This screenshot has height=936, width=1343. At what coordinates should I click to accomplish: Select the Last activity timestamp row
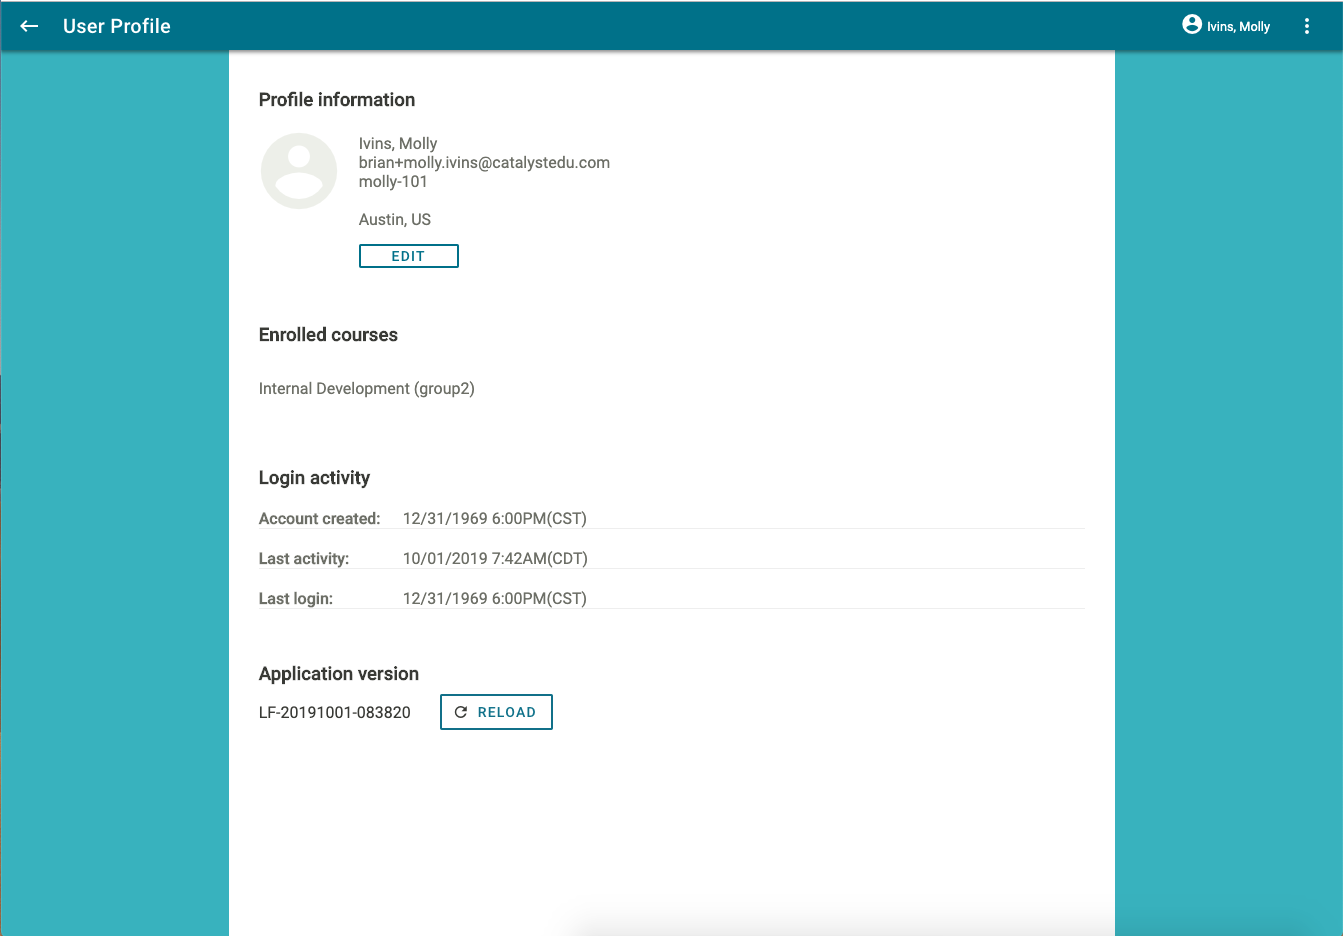[x=495, y=558]
